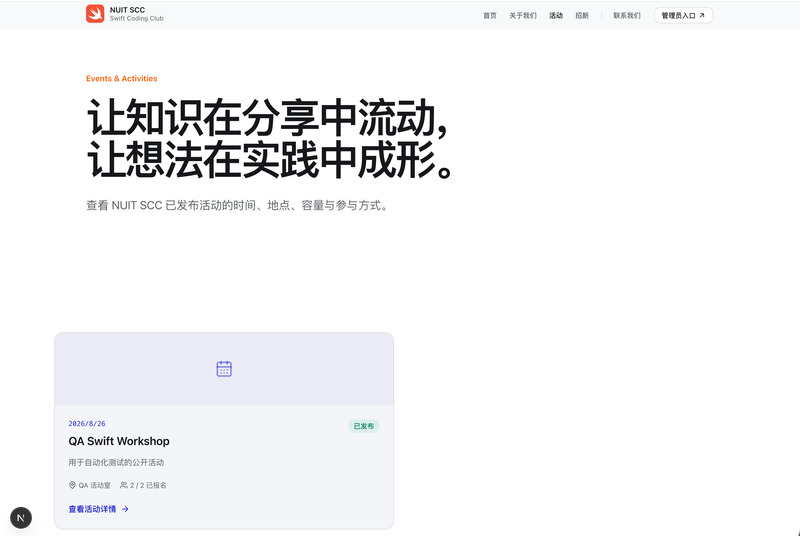Click the arrow icon in 管理员入口 button
800x536 pixels.
tap(702, 15)
